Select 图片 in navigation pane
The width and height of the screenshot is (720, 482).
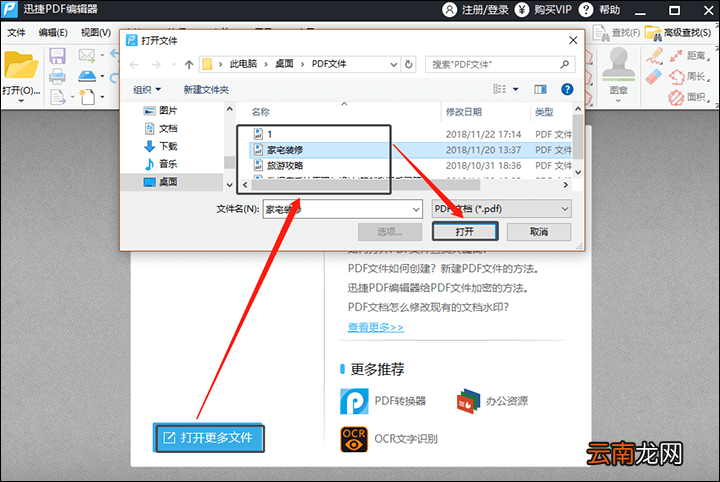[x=160, y=111]
